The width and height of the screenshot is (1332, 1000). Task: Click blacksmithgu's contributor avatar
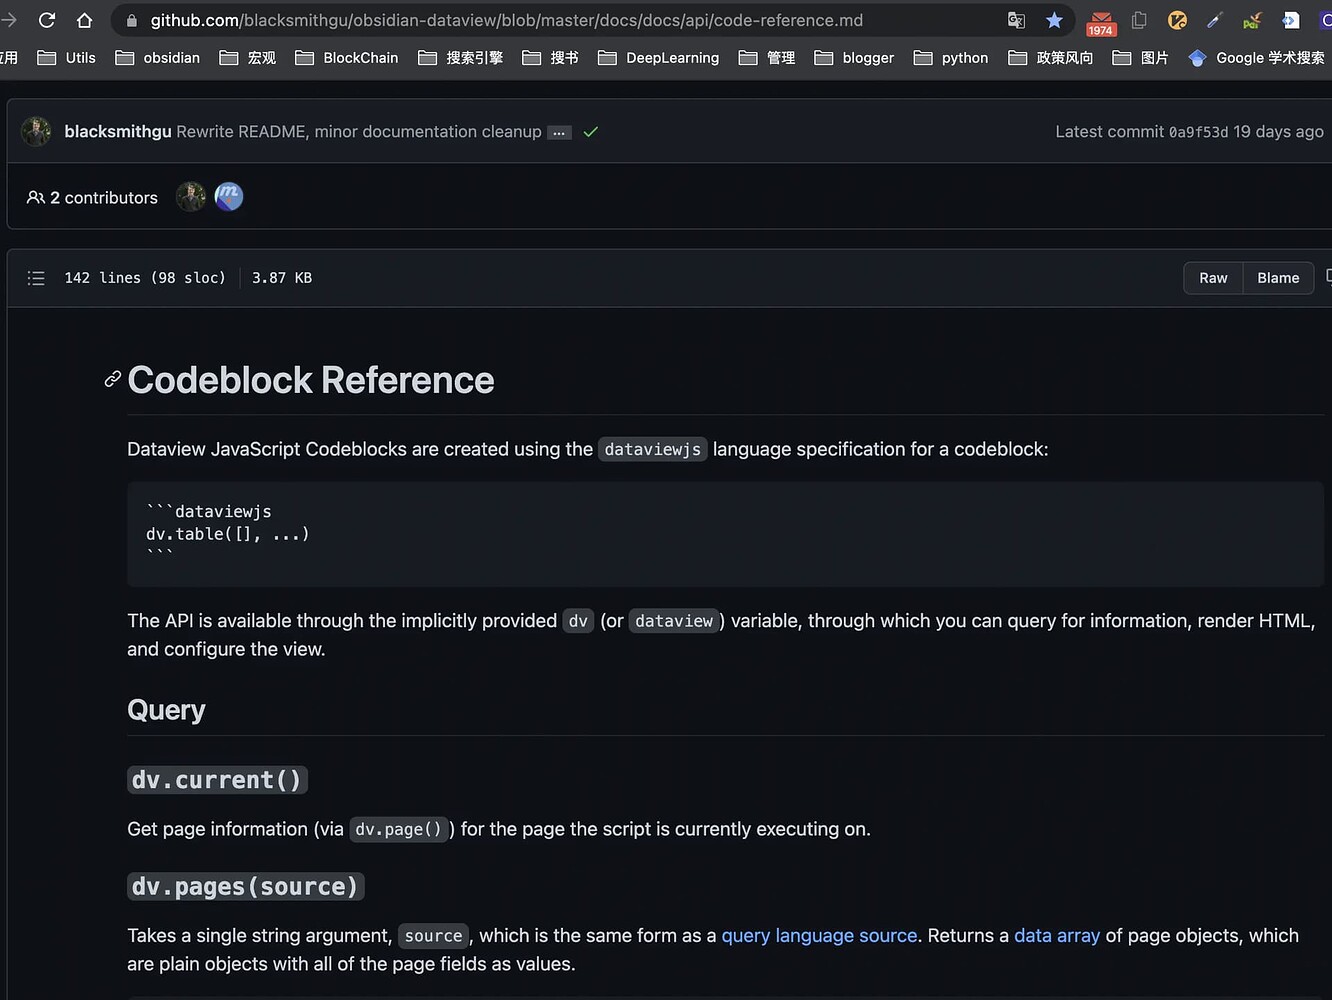pos(191,196)
